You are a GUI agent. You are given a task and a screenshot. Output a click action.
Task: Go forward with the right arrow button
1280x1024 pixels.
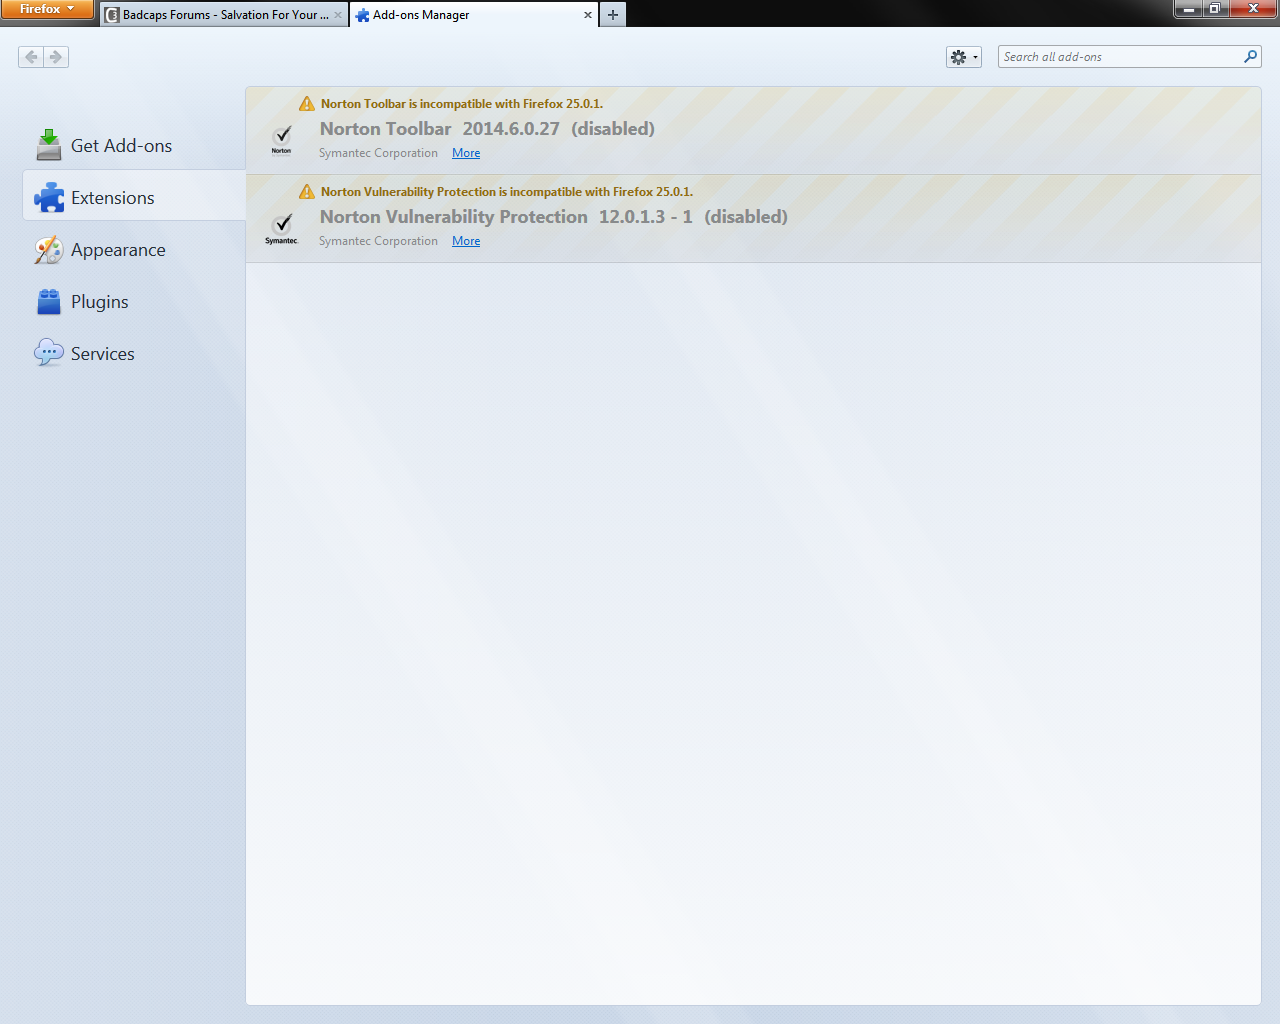coord(56,57)
